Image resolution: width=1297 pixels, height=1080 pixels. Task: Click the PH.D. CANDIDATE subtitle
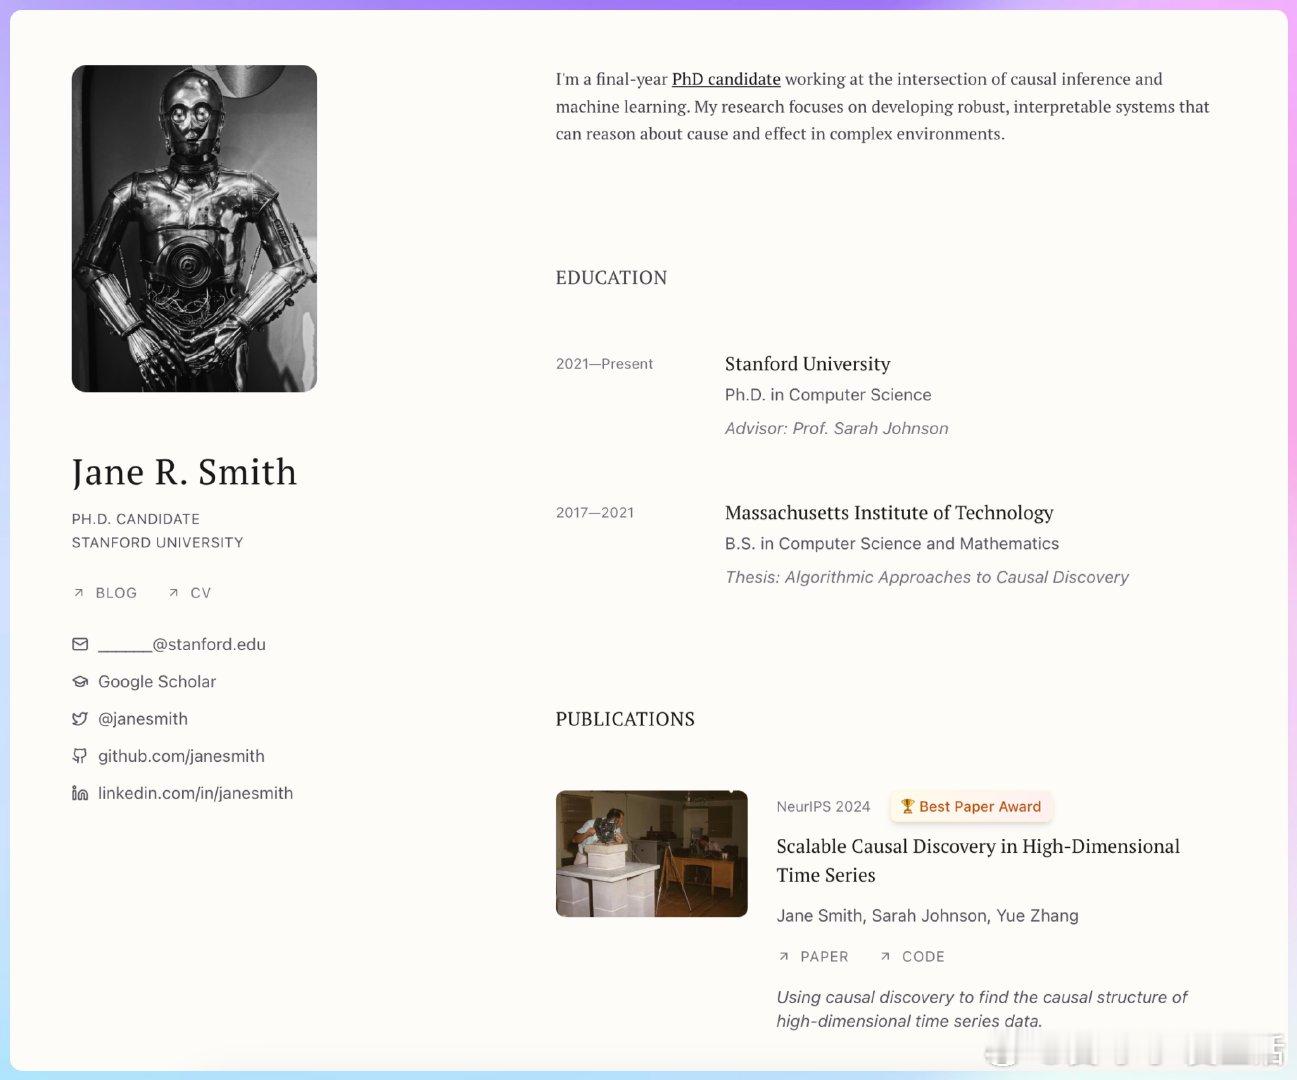click(136, 519)
